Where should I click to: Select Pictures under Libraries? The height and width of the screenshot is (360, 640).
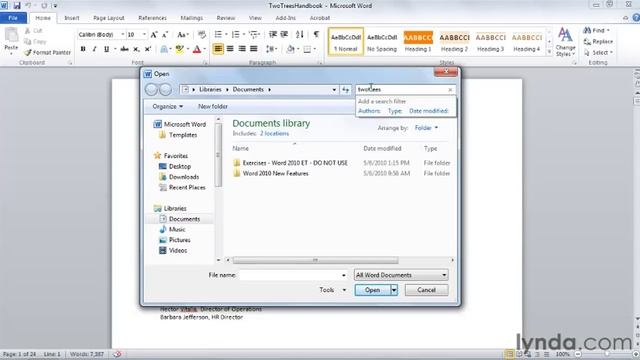(x=175, y=240)
